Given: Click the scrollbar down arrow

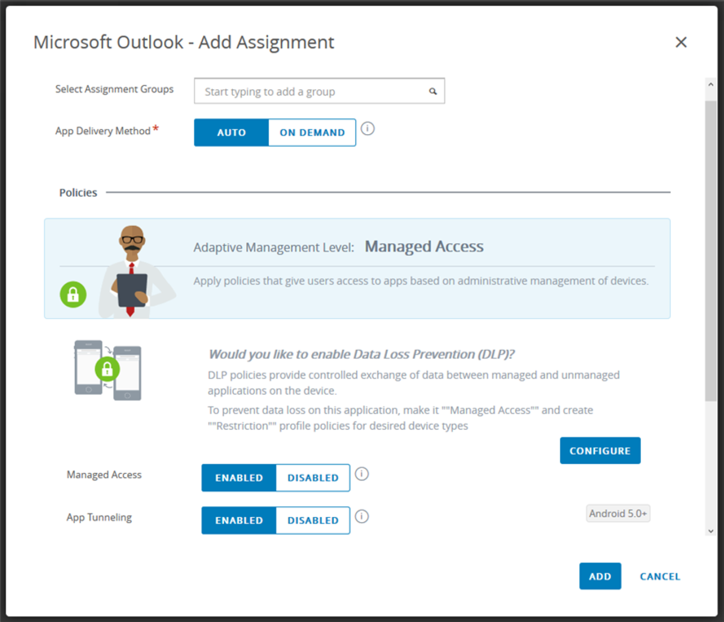Looking at the screenshot, I should (710, 532).
